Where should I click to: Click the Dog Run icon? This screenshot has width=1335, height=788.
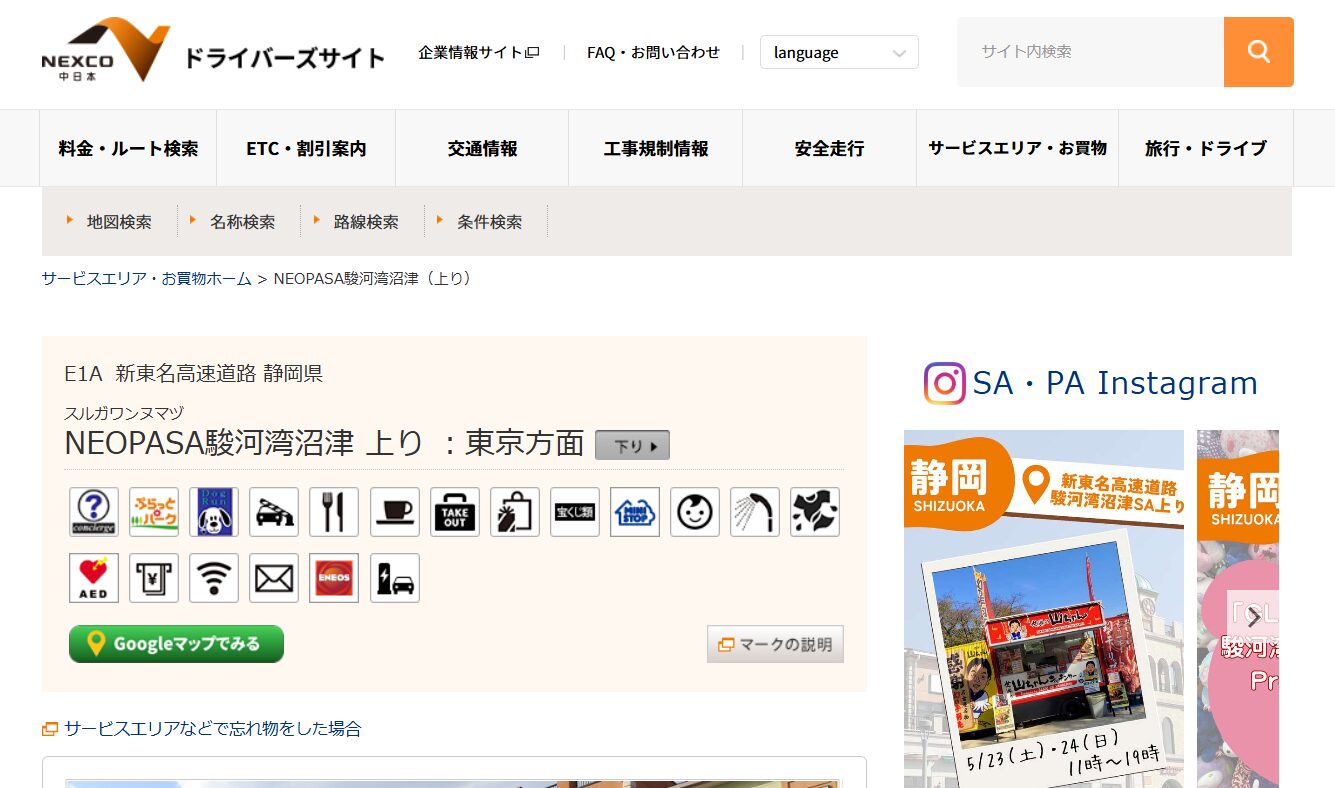(x=214, y=512)
